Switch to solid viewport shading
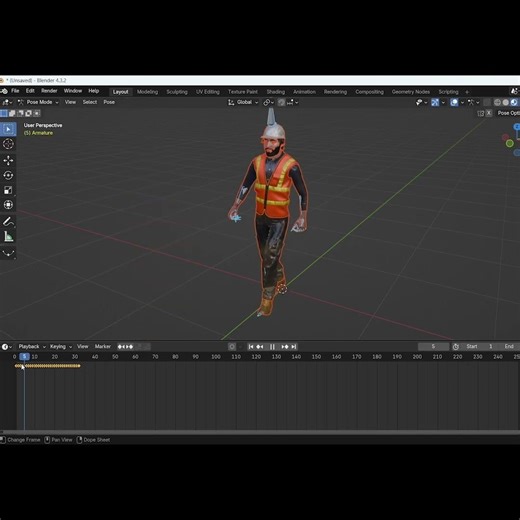520x520 pixels. (505, 102)
